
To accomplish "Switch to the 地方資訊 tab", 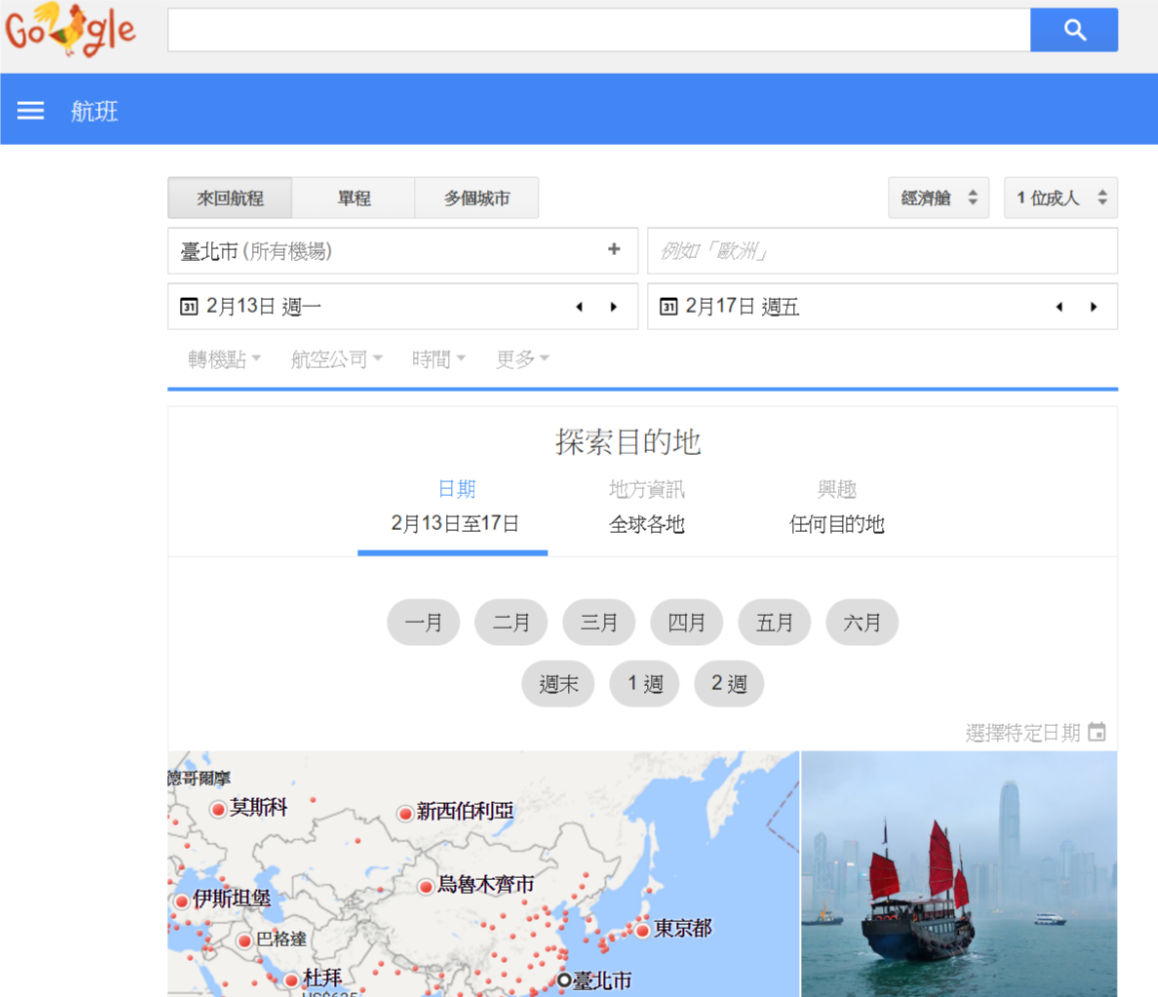I will (647, 507).
